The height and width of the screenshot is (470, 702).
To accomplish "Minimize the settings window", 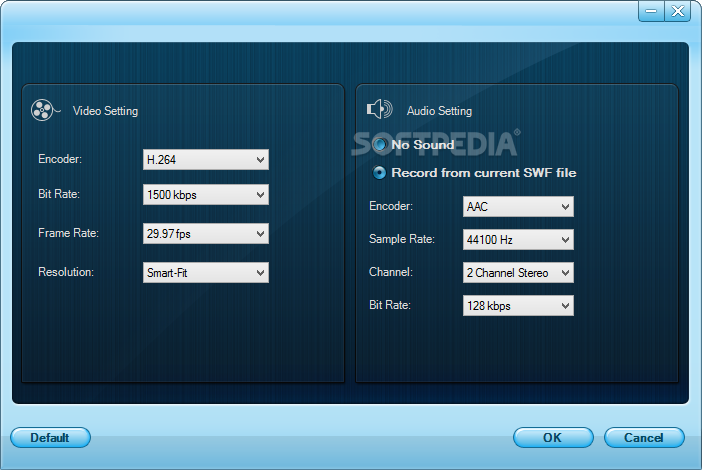I will pyautogui.click(x=651, y=11).
